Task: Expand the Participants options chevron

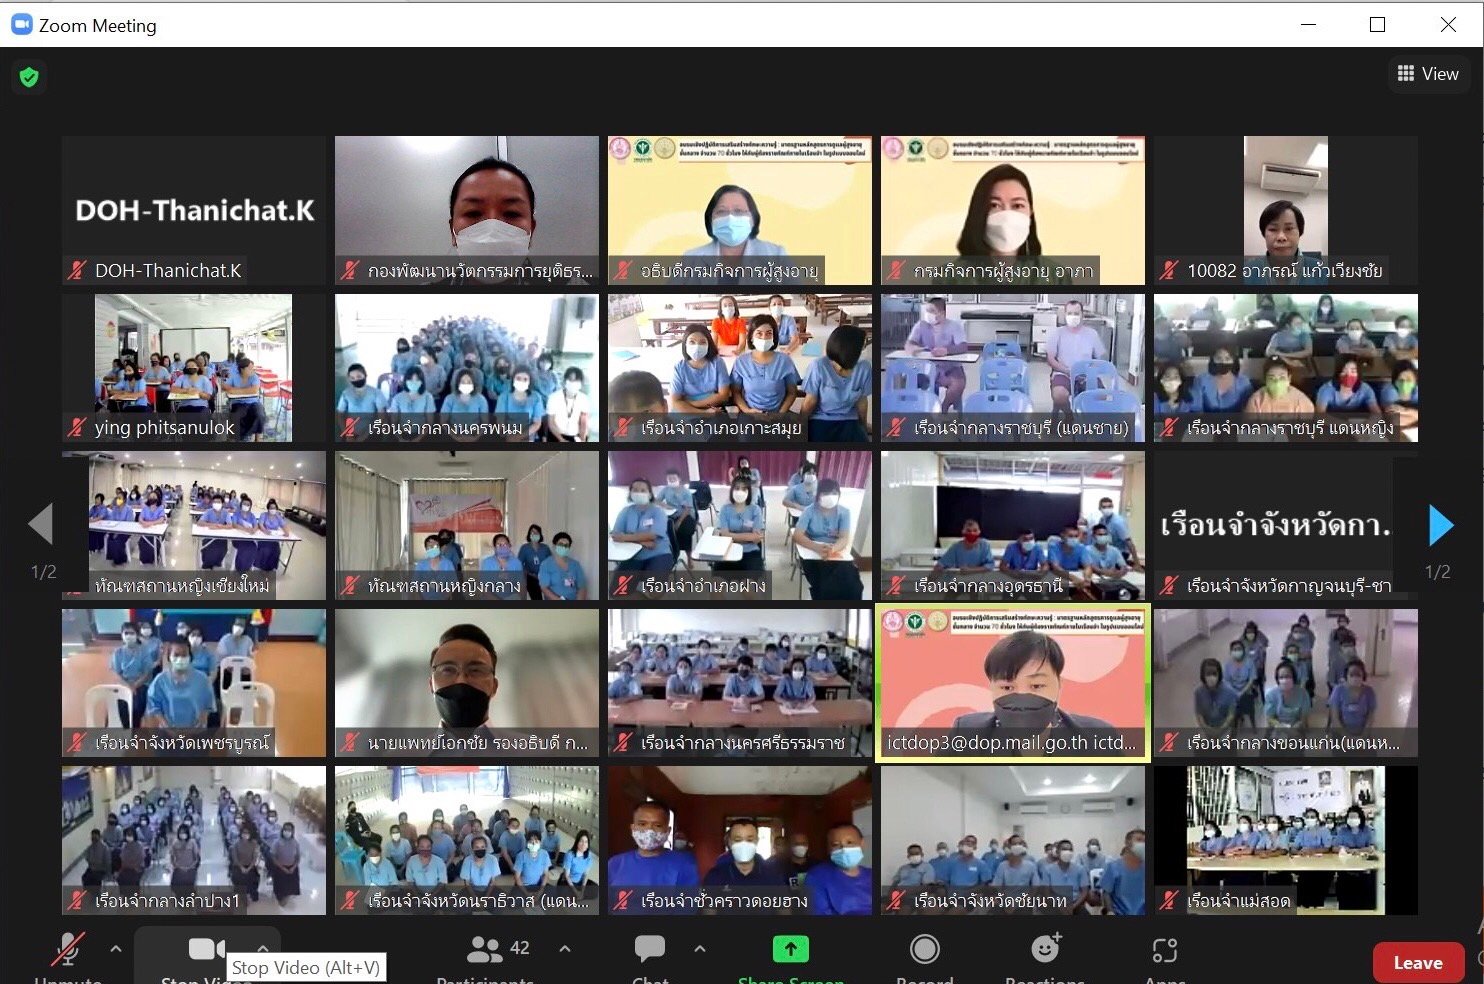Action: tap(565, 948)
